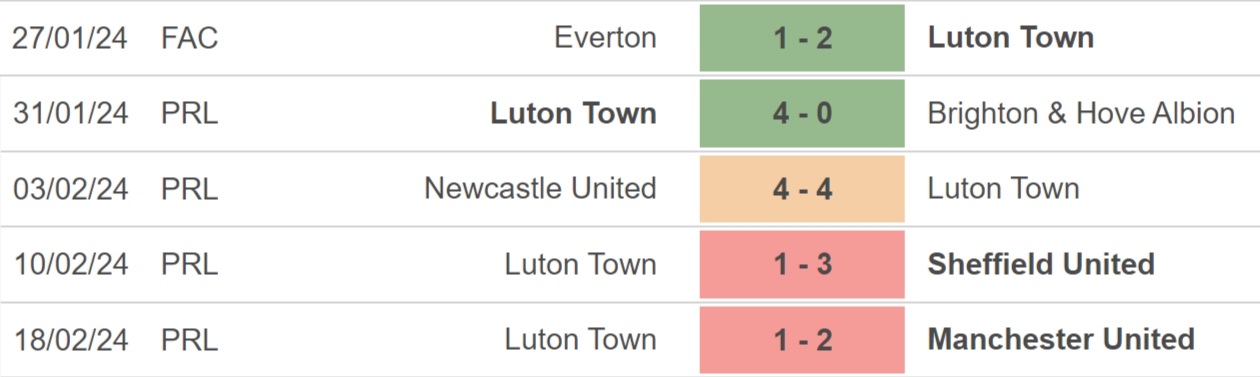Click Luton Town in Manchester United row
The height and width of the screenshot is (377, 1260).
click(x=581, y=339)
